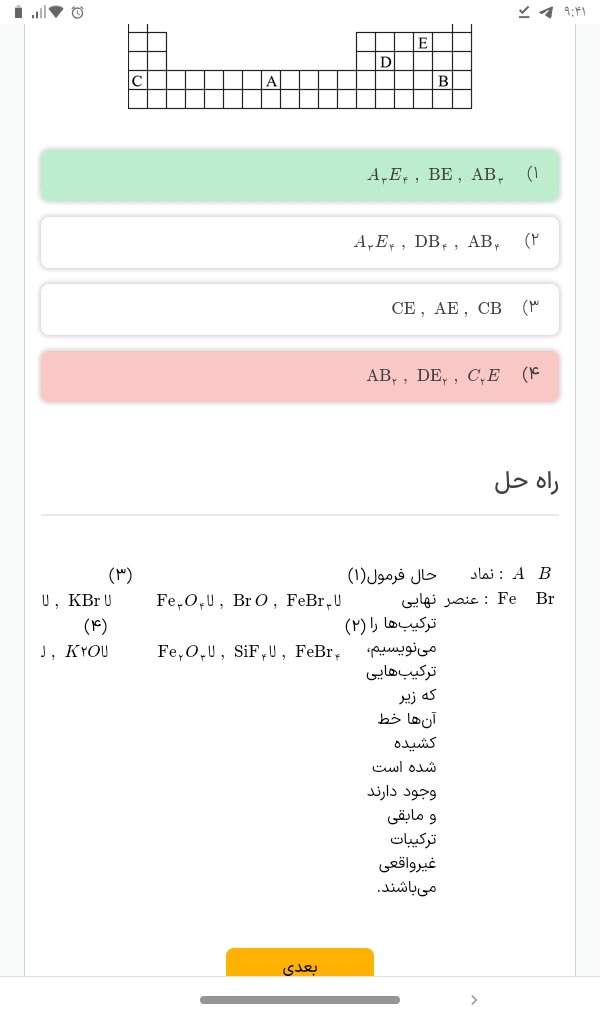Tap the chevron arrow in bottom bar
Screen dimensions: 600x1024
[474, 1000]
